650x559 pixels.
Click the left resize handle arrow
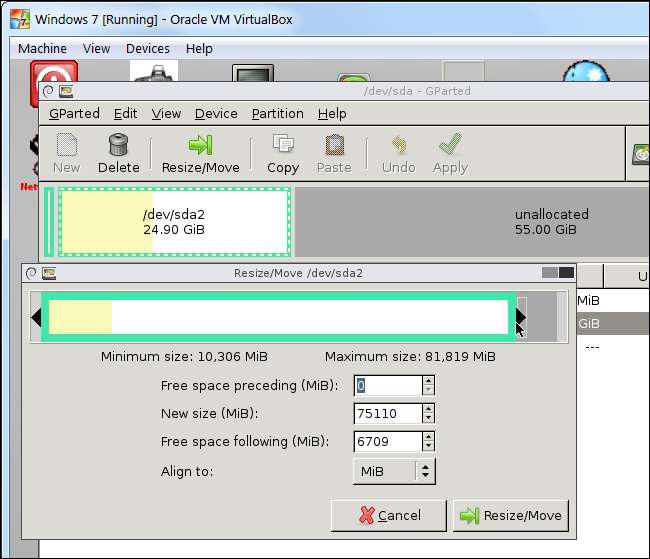click(x=36, y=318)
